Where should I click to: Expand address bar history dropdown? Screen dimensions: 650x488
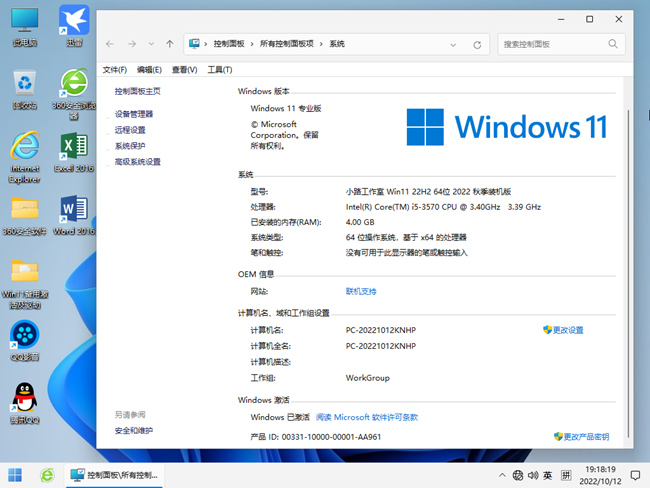453,45
